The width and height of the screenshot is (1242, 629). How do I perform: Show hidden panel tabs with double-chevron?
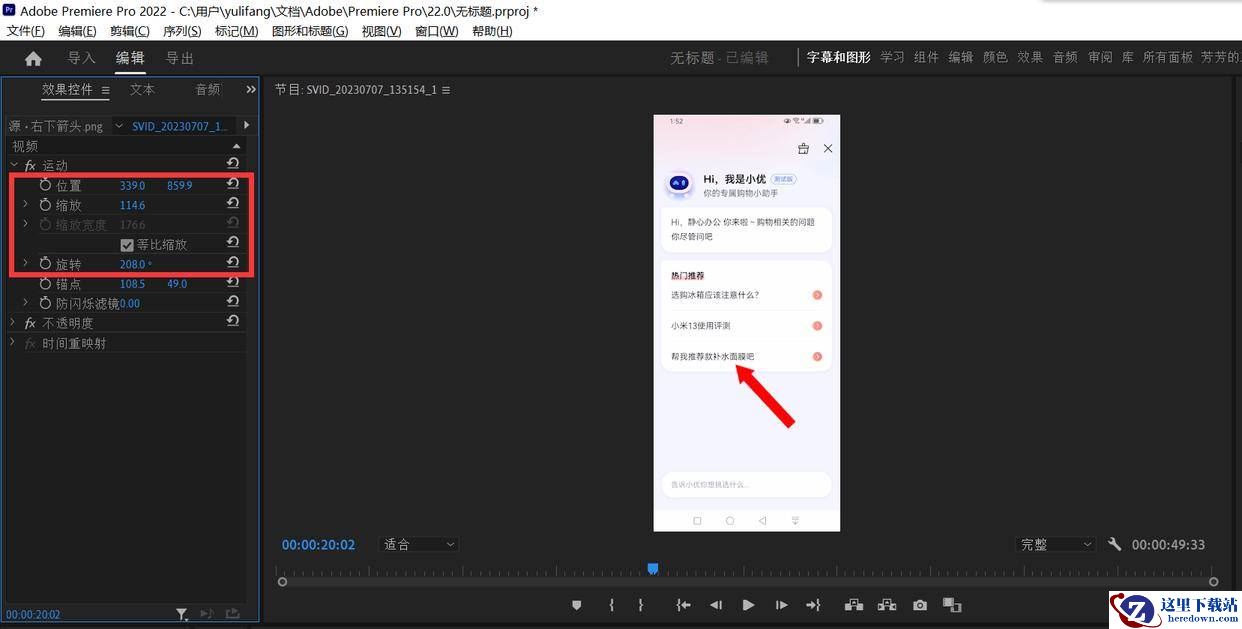[x=250, y=90]
